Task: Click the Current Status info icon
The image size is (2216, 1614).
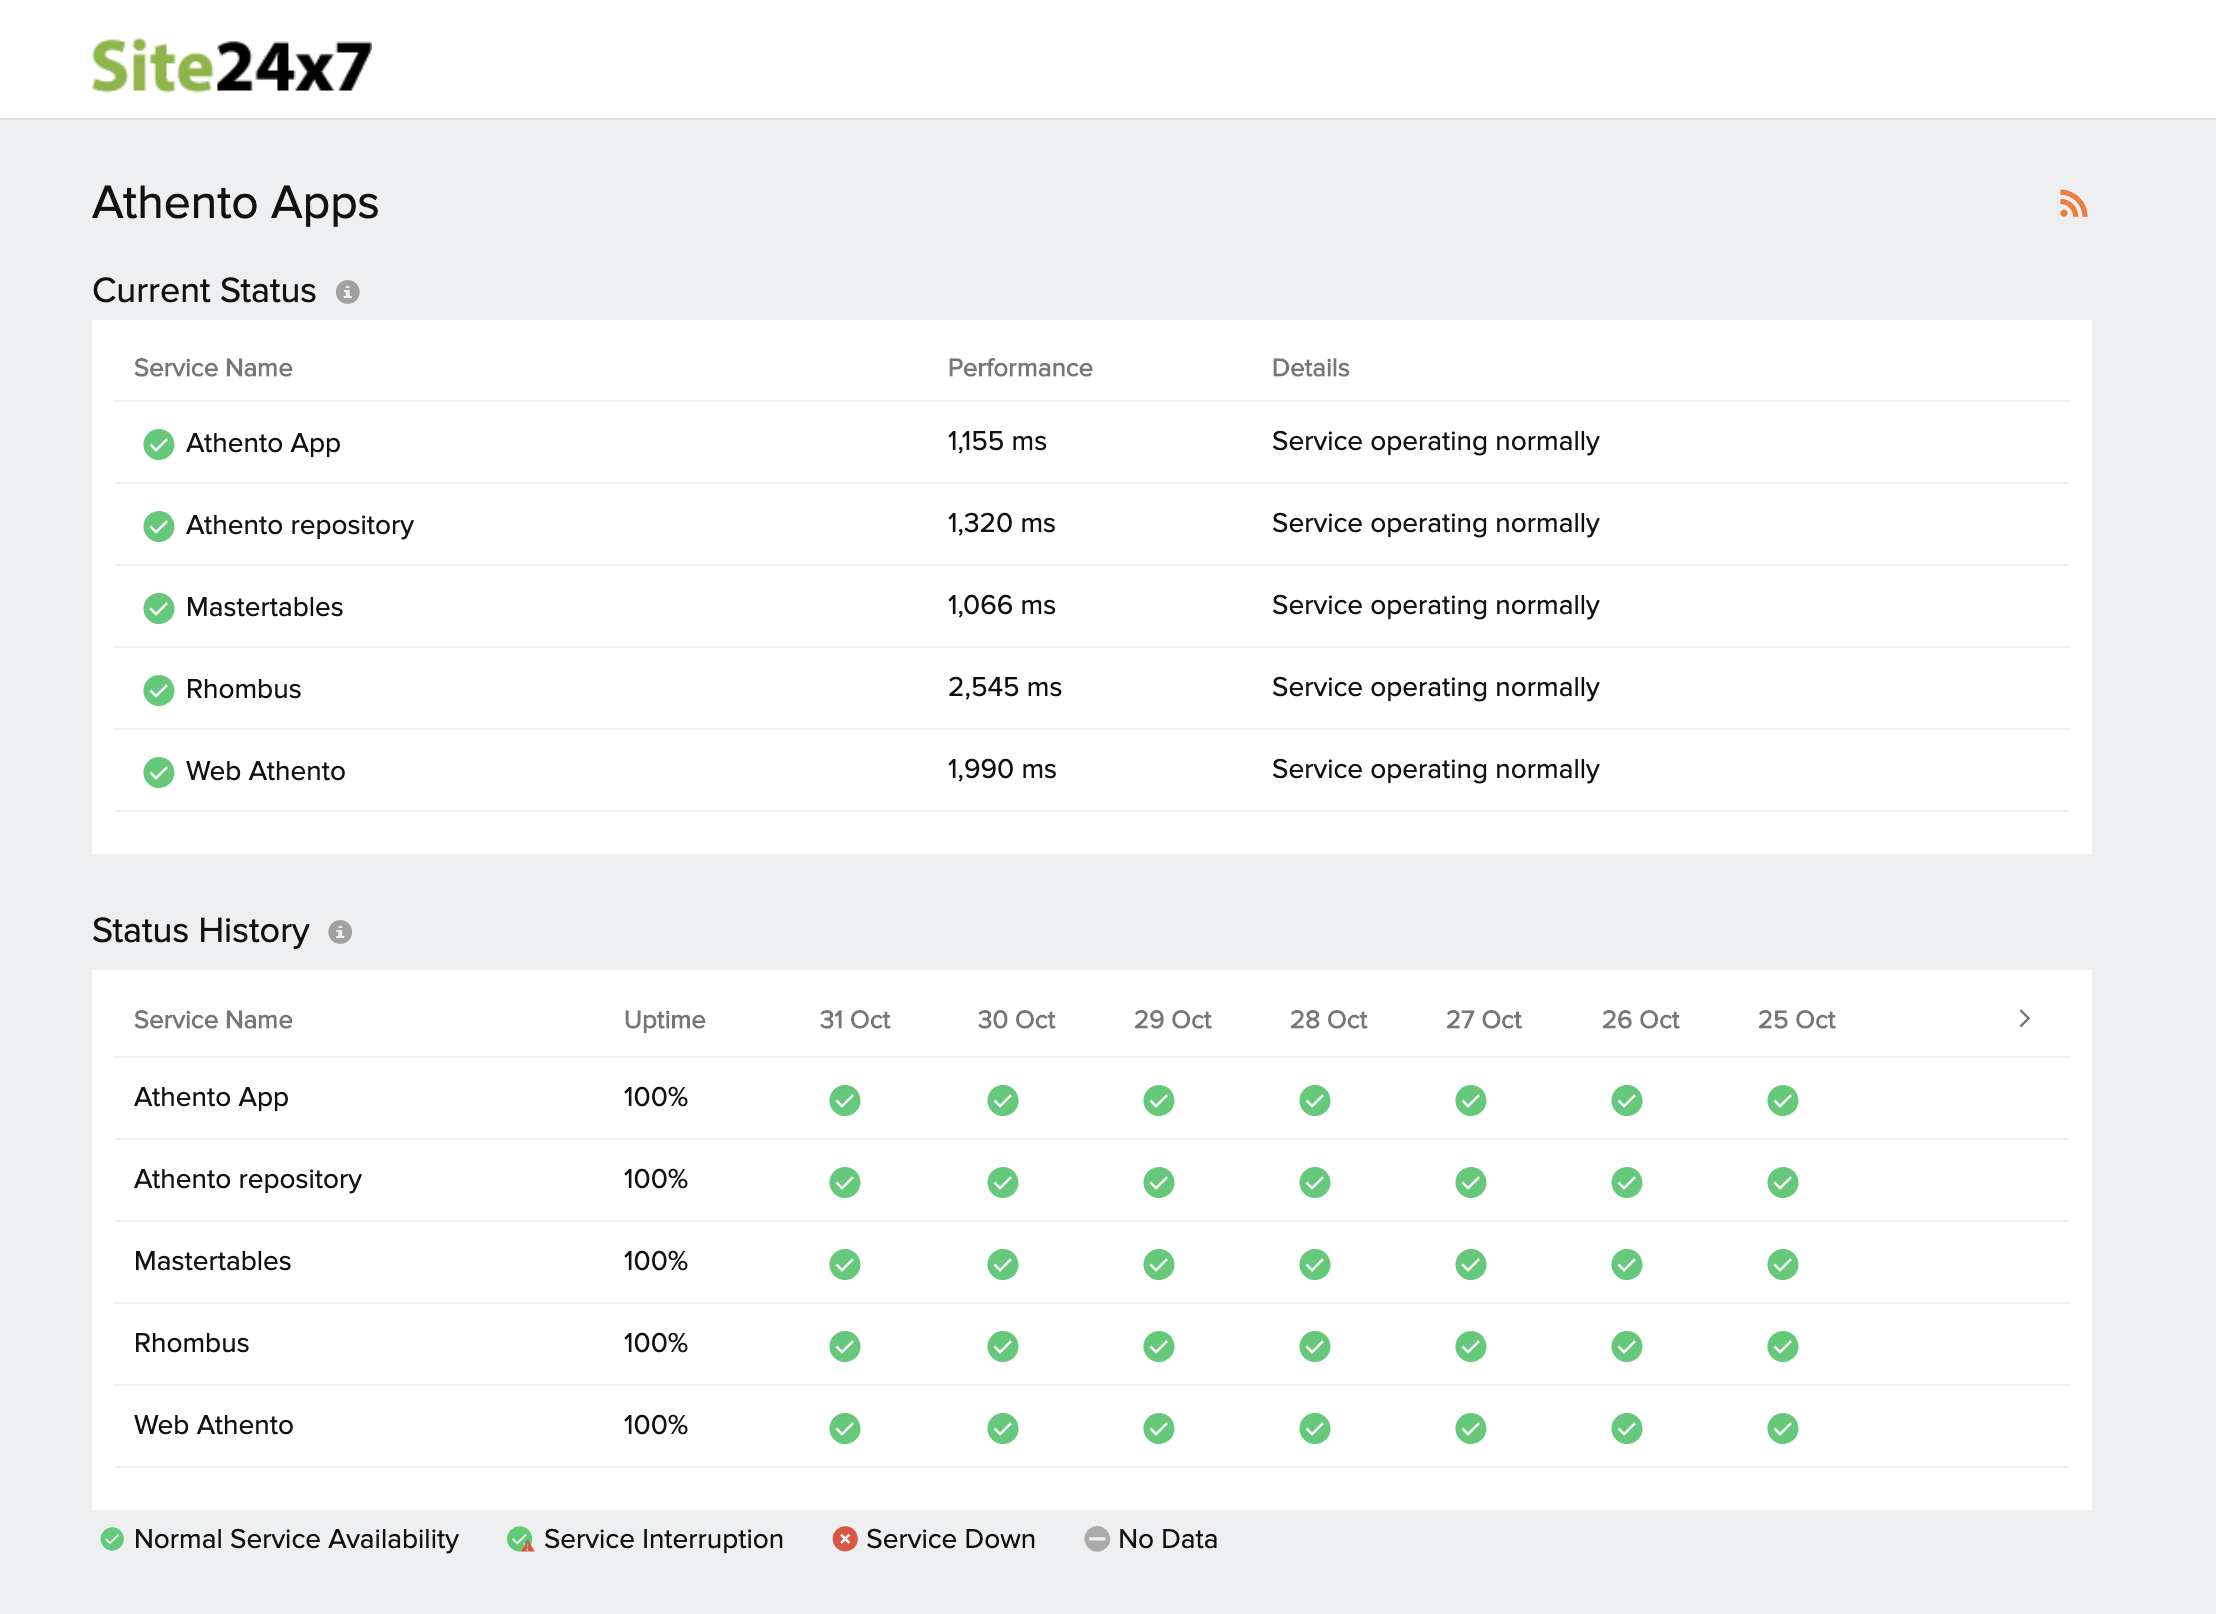Action: 347,292
